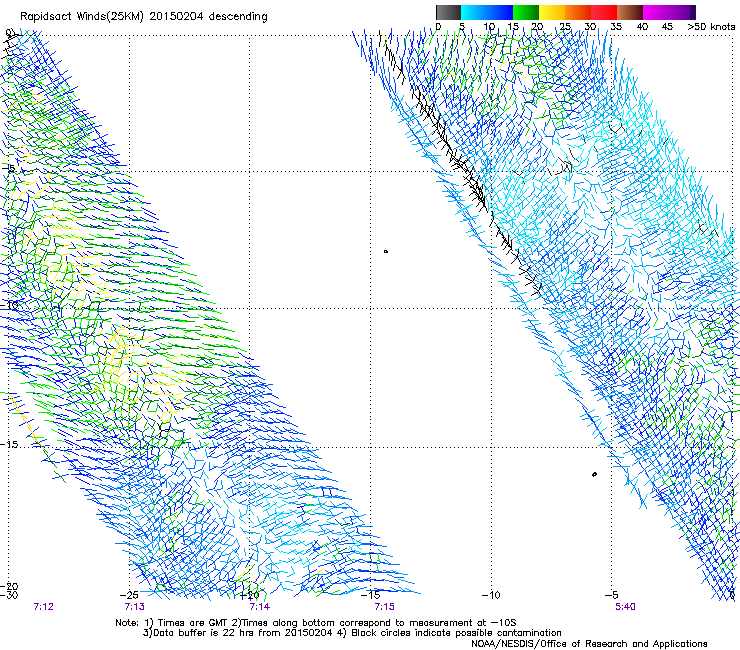Click the green 15-20 knots legend swatch
This screenshot has height=650, width=740.
coord(526,12)
